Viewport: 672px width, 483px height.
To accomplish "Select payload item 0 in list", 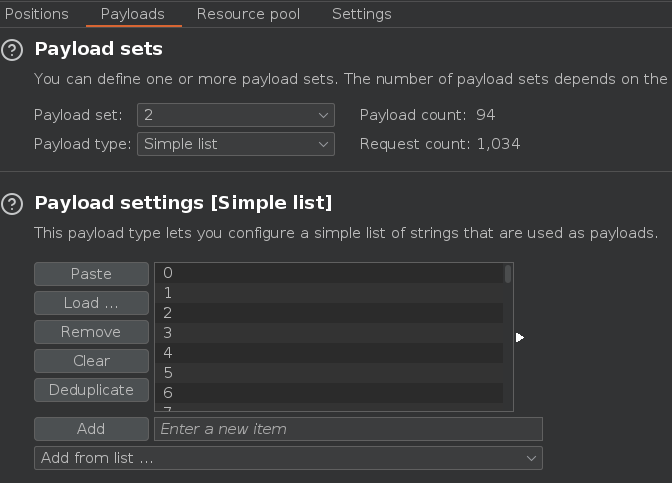I will tap(329, 273).
